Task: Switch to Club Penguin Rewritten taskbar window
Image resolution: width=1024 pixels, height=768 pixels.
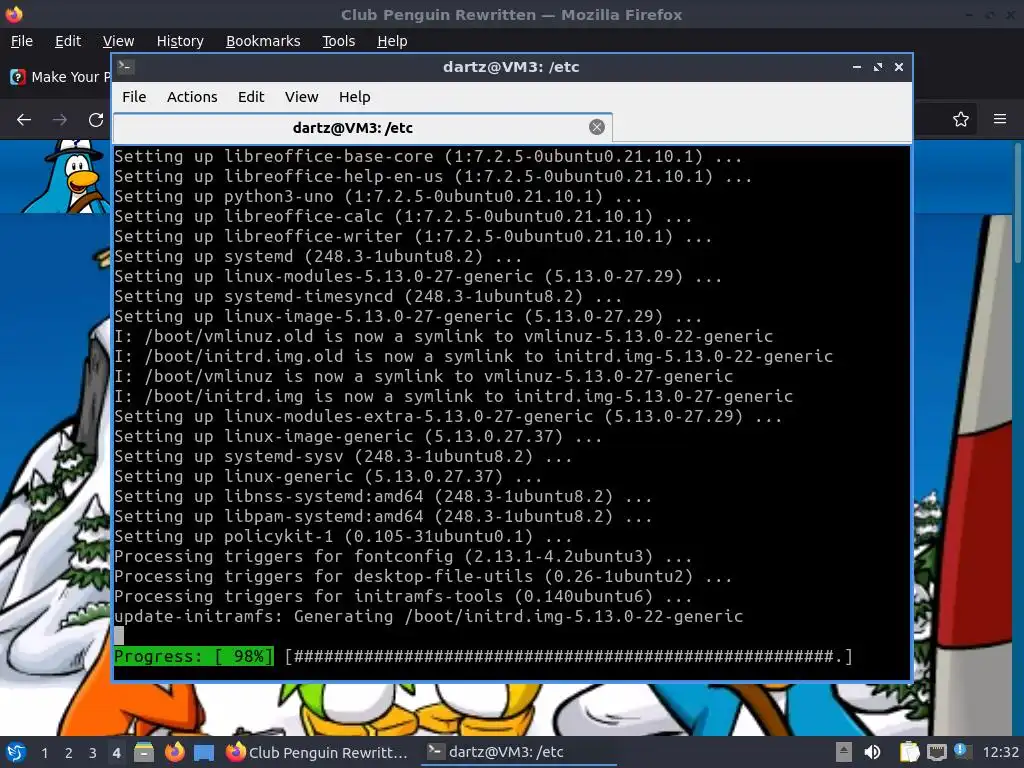Action: 318,752
